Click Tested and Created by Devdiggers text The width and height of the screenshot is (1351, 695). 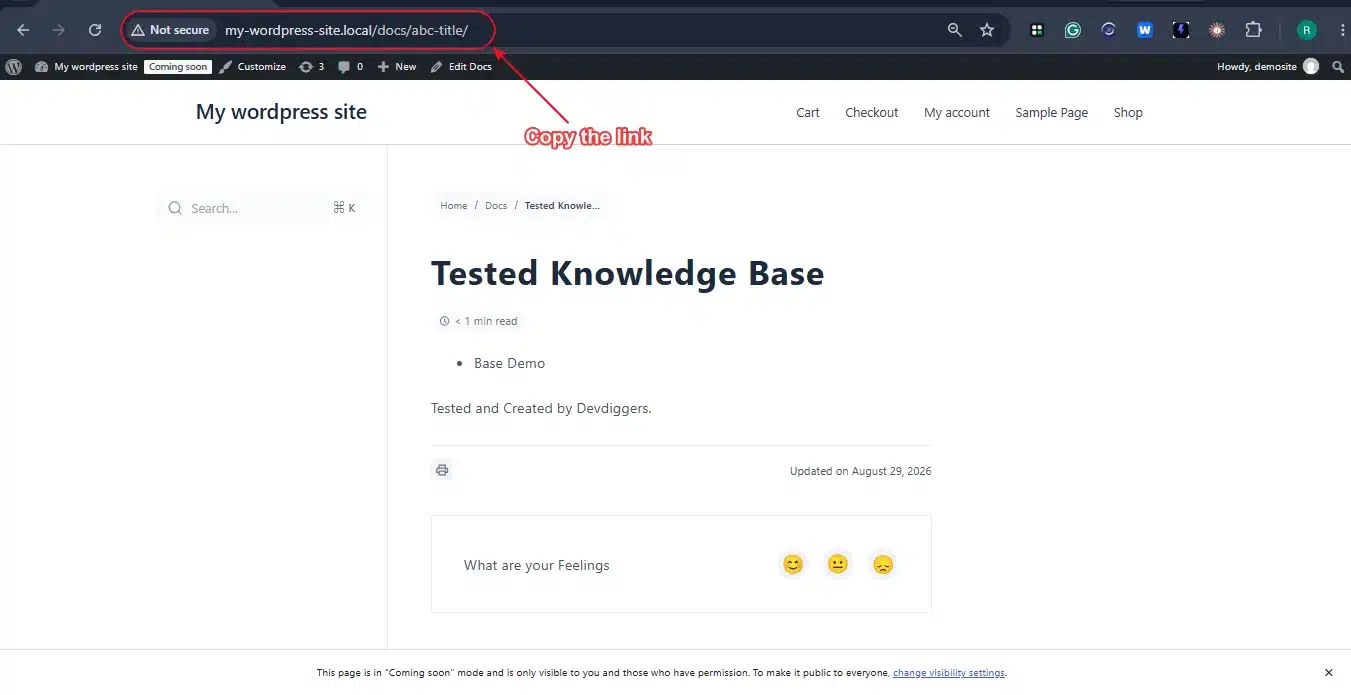pos(541,408)
